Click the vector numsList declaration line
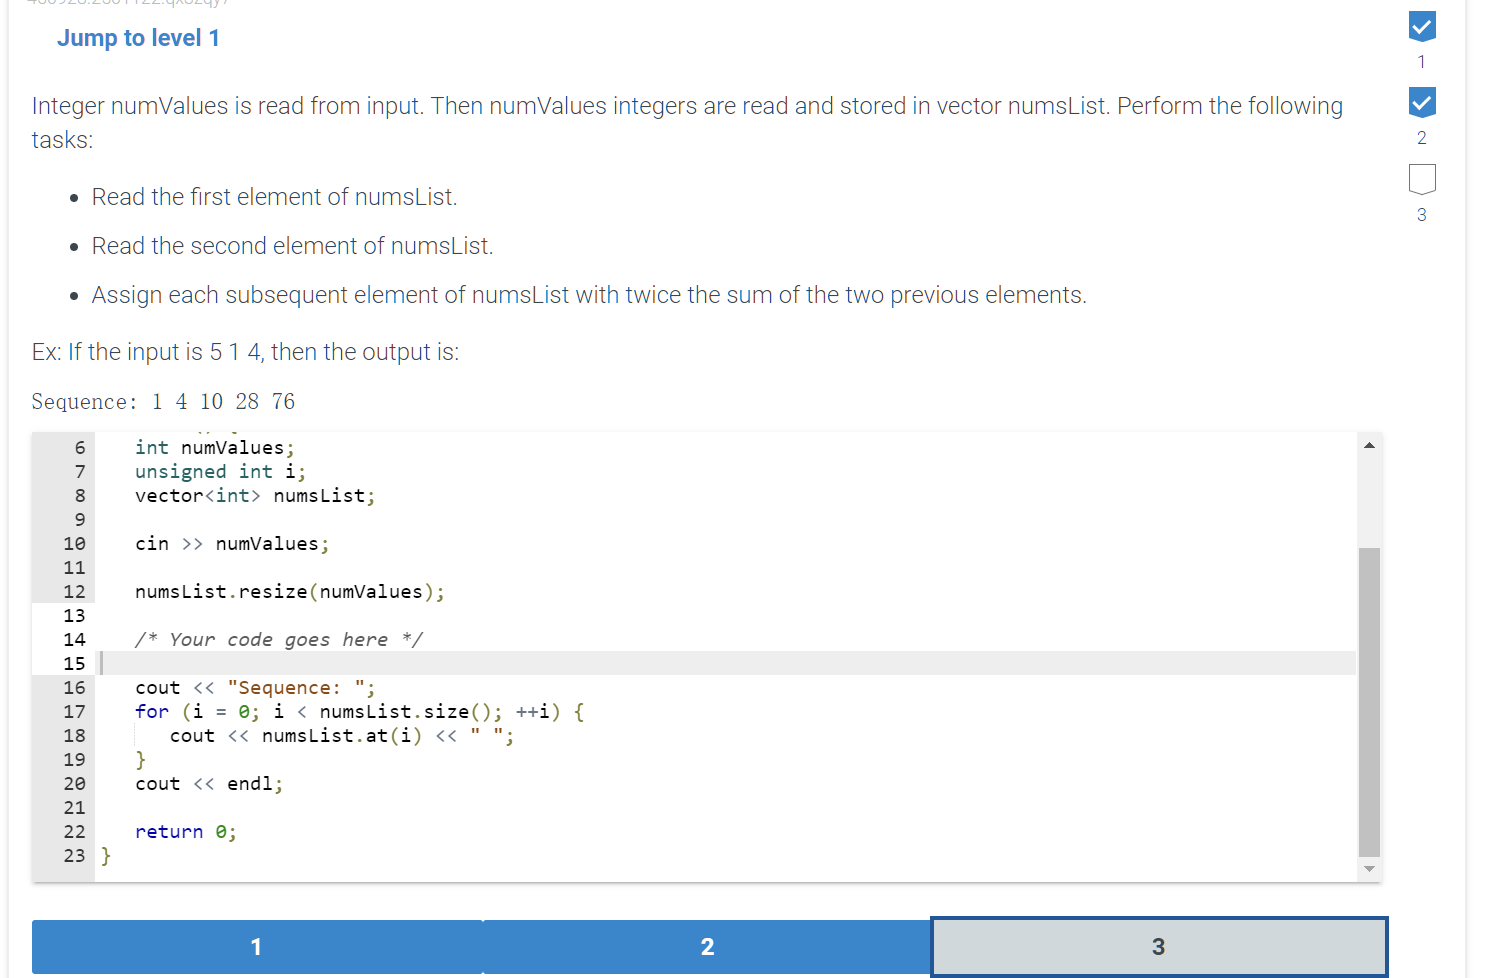The image size is (1509, 978). pyautogui.click(x=254, y=495)
